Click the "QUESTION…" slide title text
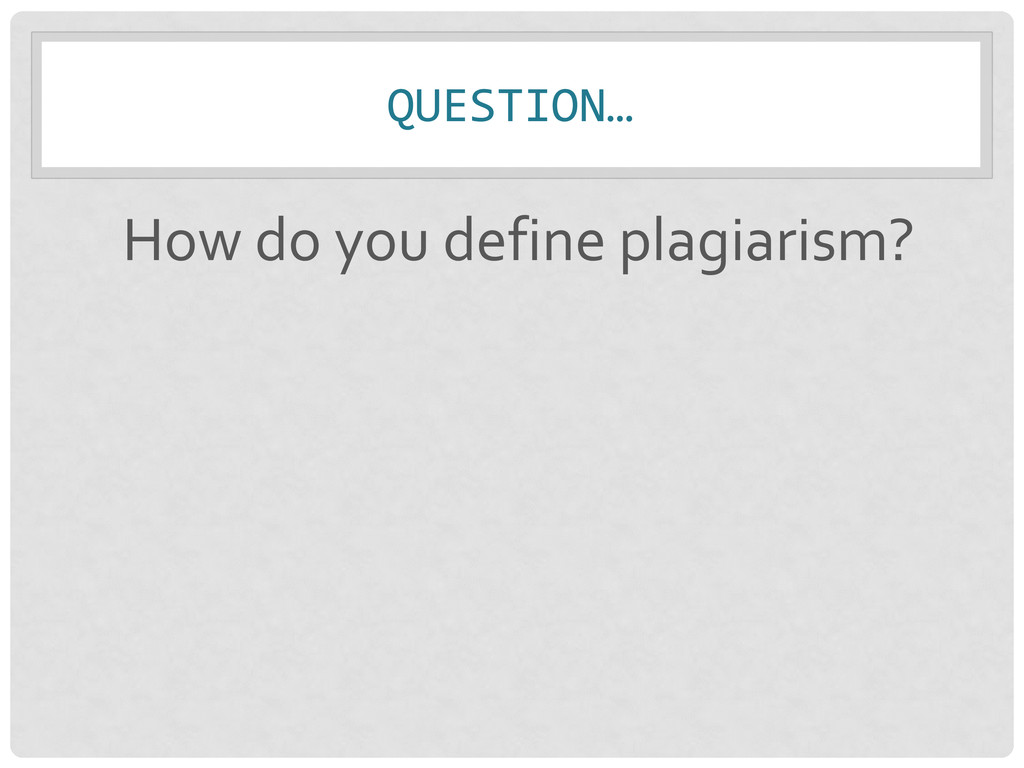 [510, 105]
